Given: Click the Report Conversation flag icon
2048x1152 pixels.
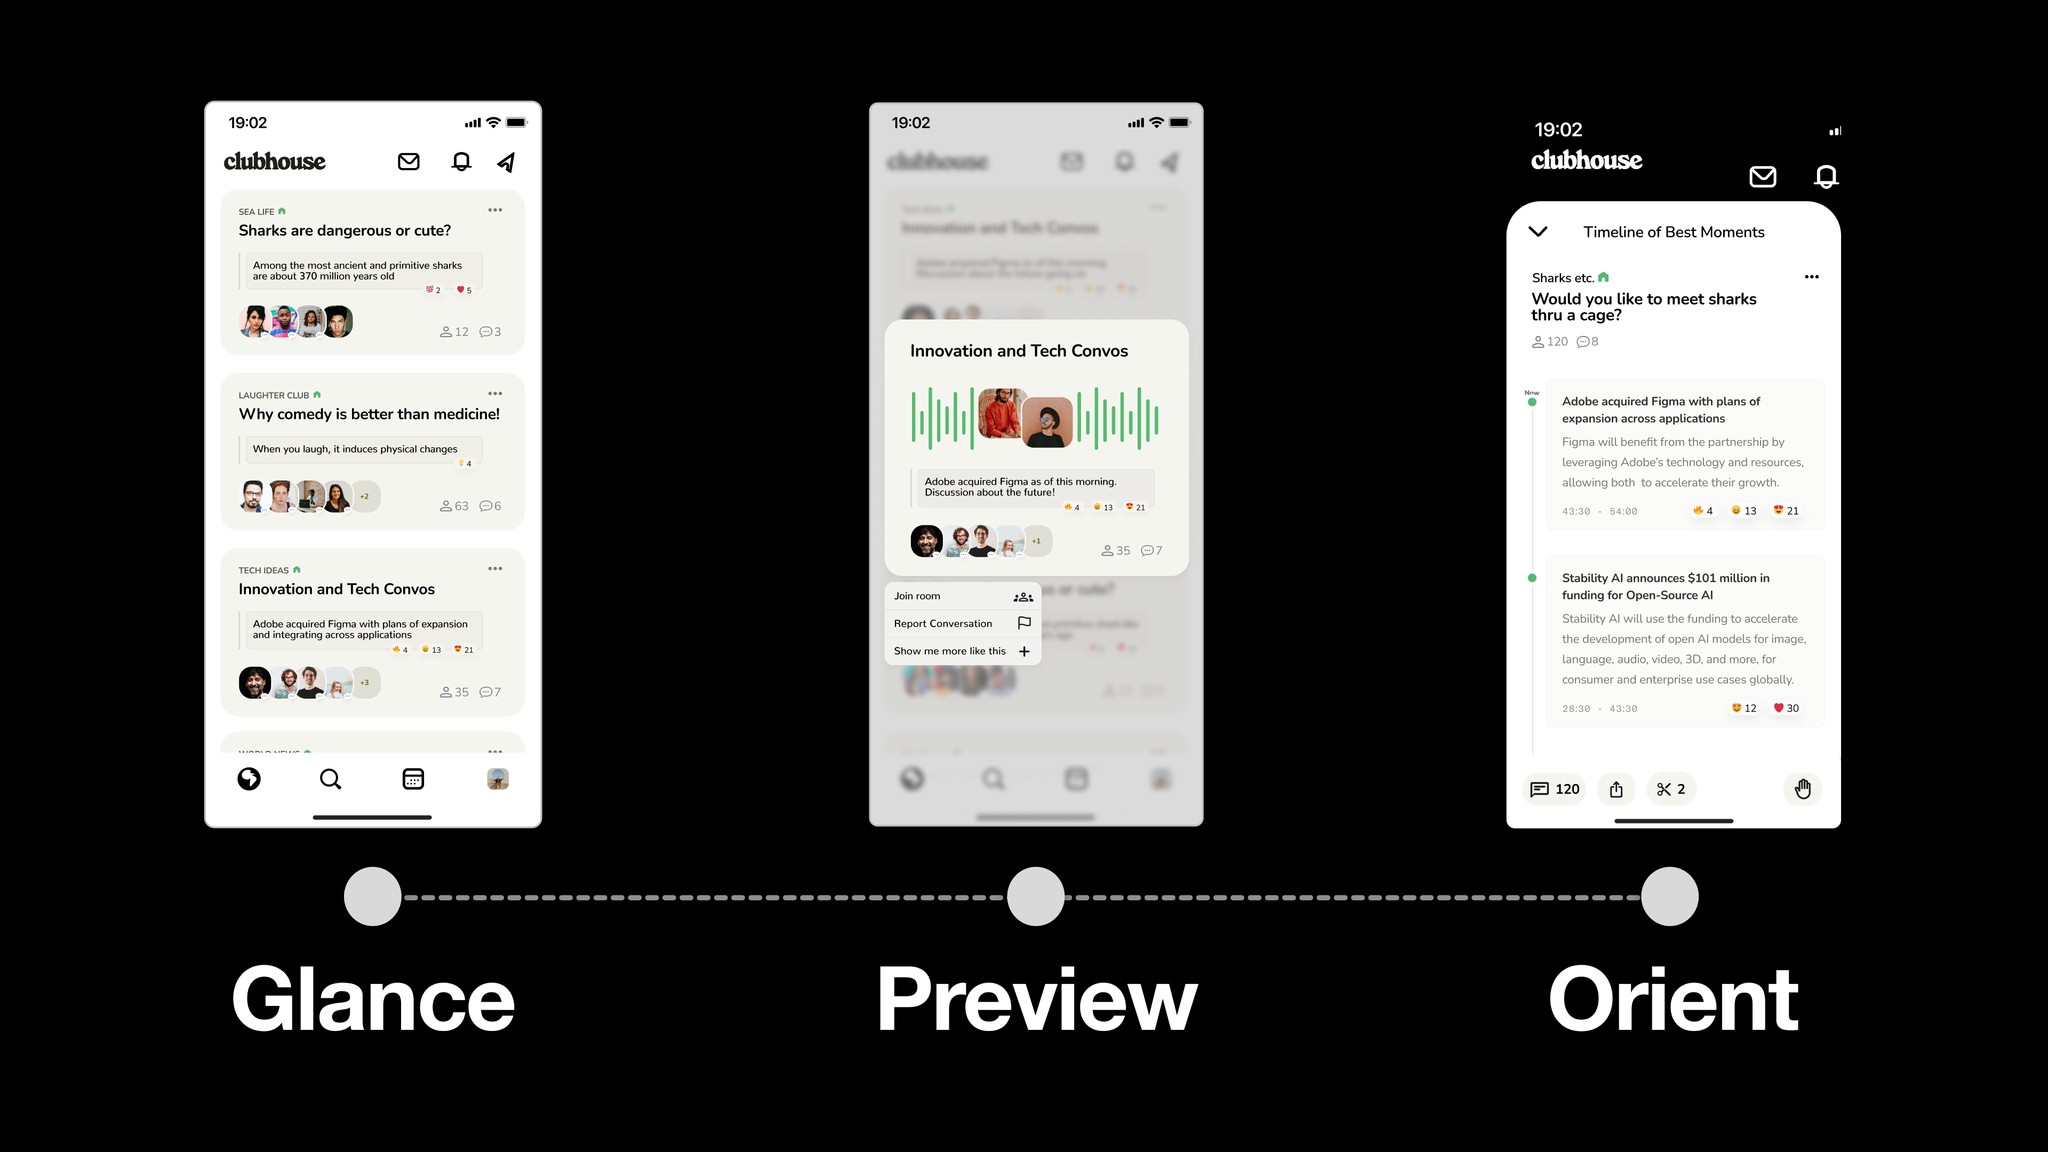Looking at the screenshot, I should pos(1024,623).
